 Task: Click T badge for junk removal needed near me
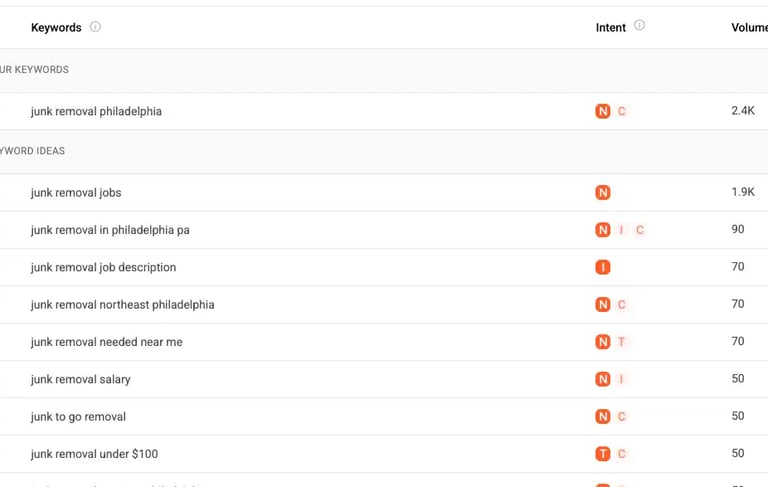pyautogui.click(x=621, y=341)
